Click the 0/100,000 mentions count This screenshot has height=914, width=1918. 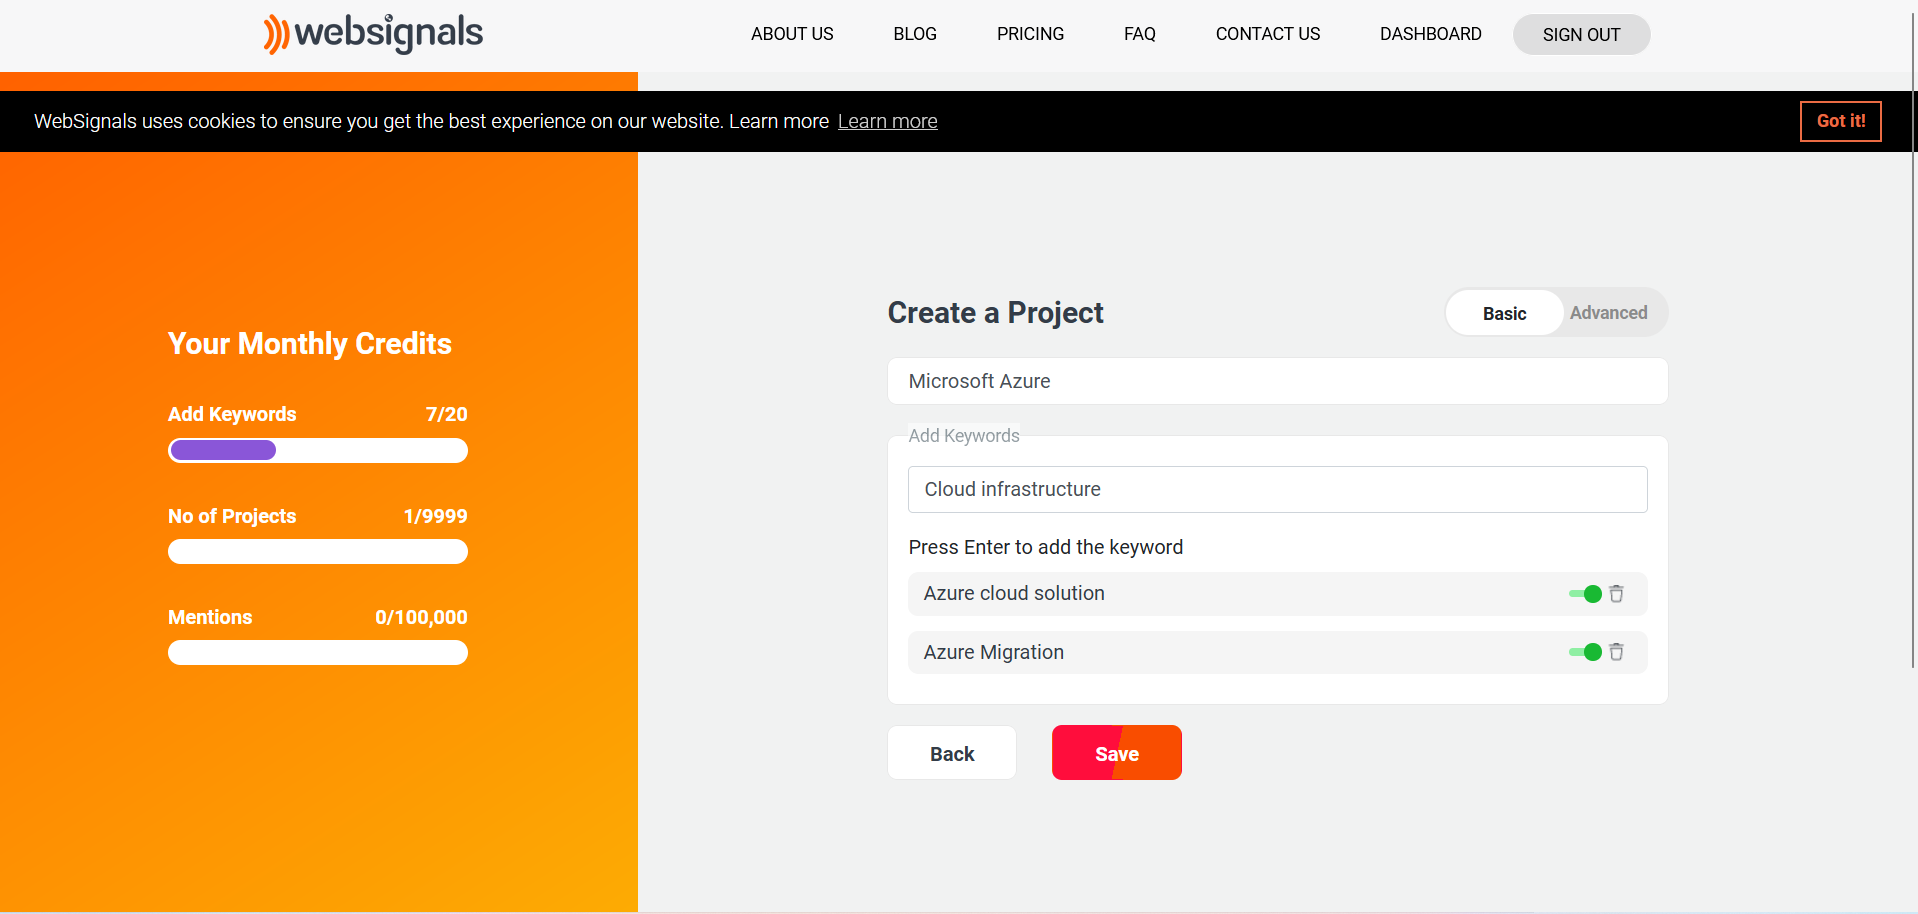(421, 617)
